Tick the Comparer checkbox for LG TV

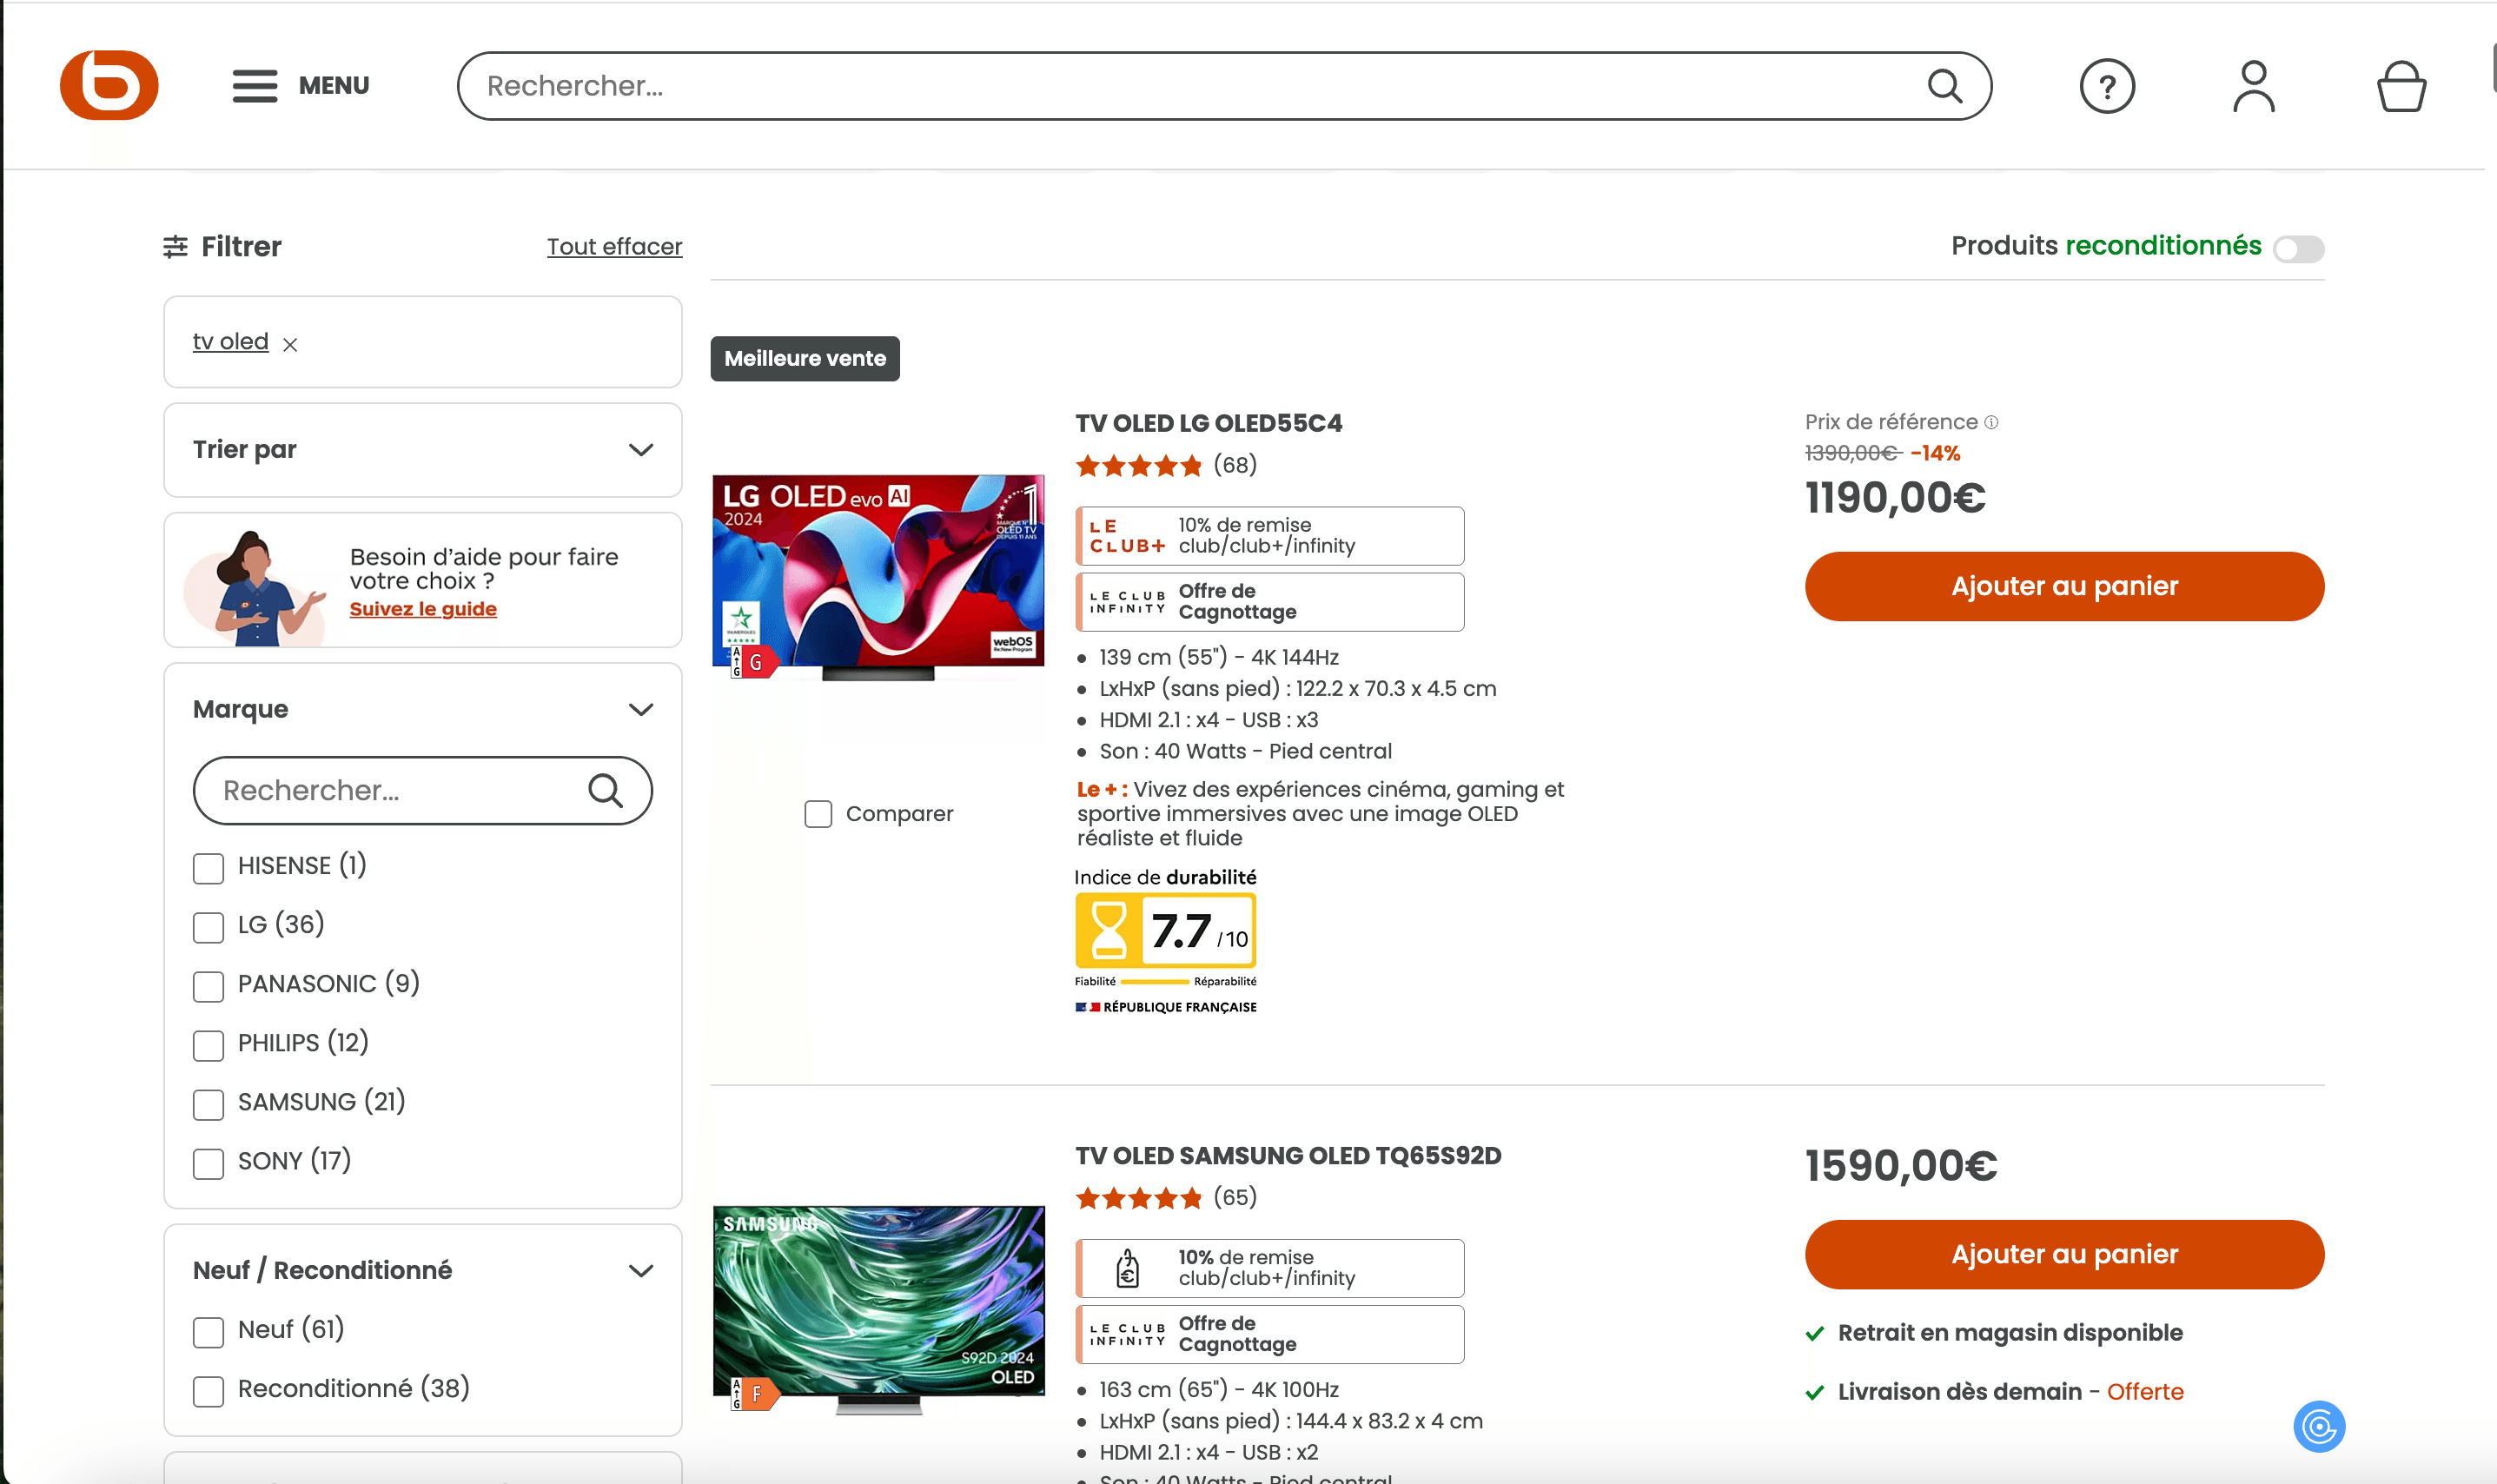818,814
